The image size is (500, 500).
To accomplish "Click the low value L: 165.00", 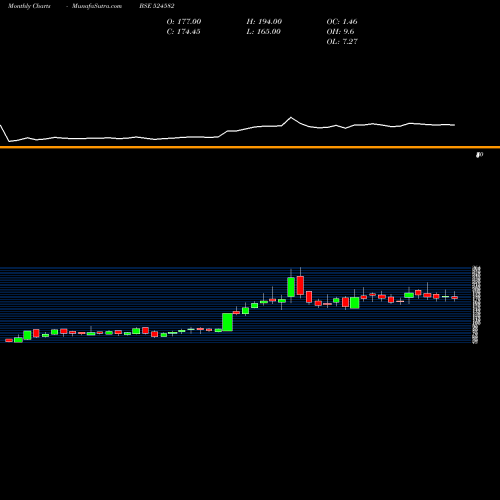I will click(263, 32).
